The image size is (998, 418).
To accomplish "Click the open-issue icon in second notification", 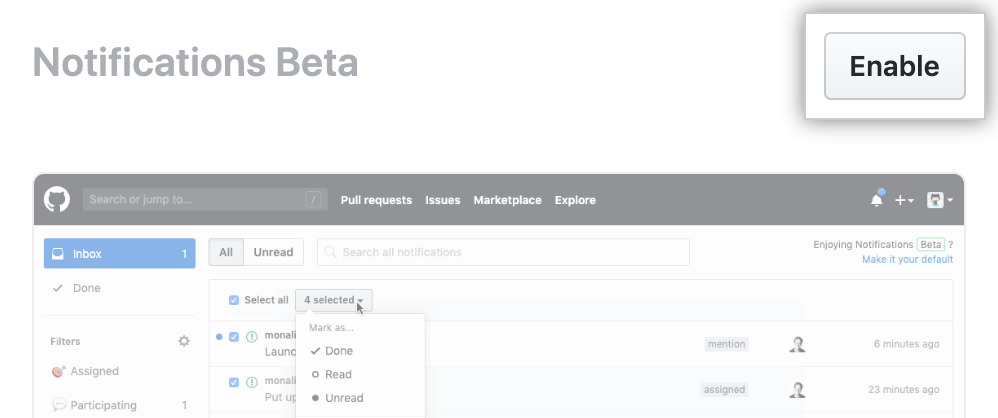I will pos(251,382).
